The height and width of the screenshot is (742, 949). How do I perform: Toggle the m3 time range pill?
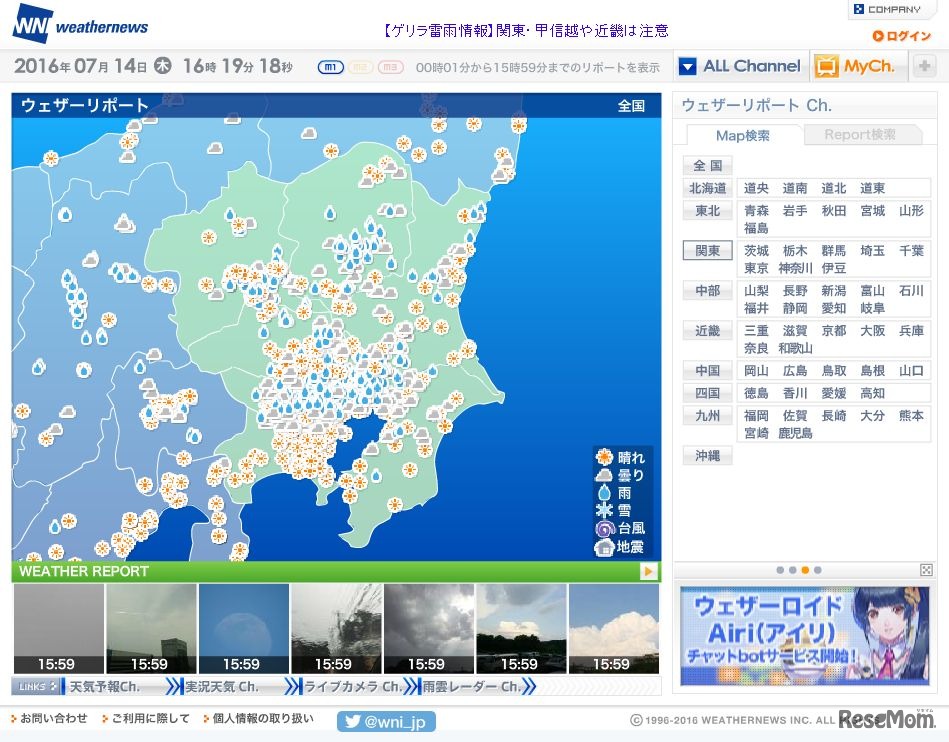click(391, 67)
